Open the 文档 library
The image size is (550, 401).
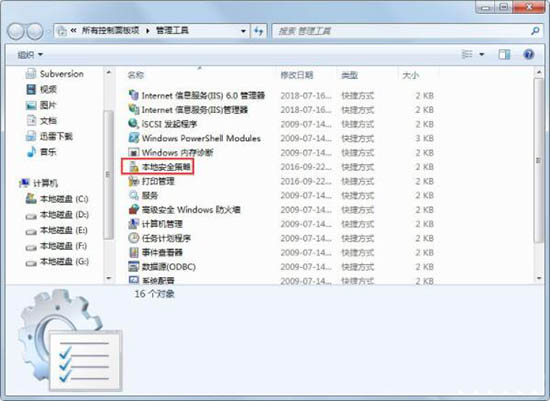point(41,121)
